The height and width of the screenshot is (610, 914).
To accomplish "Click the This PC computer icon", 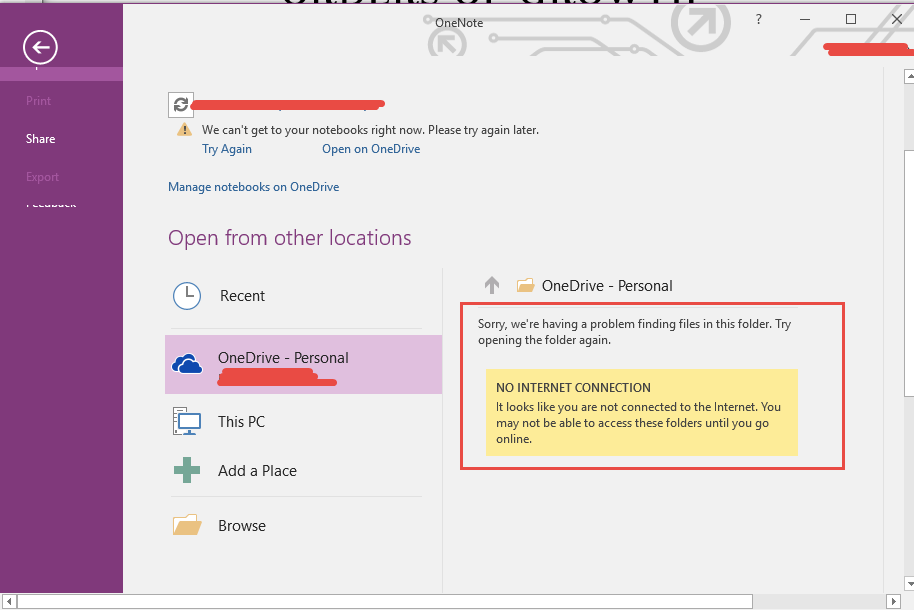I will tap(187, 422).
